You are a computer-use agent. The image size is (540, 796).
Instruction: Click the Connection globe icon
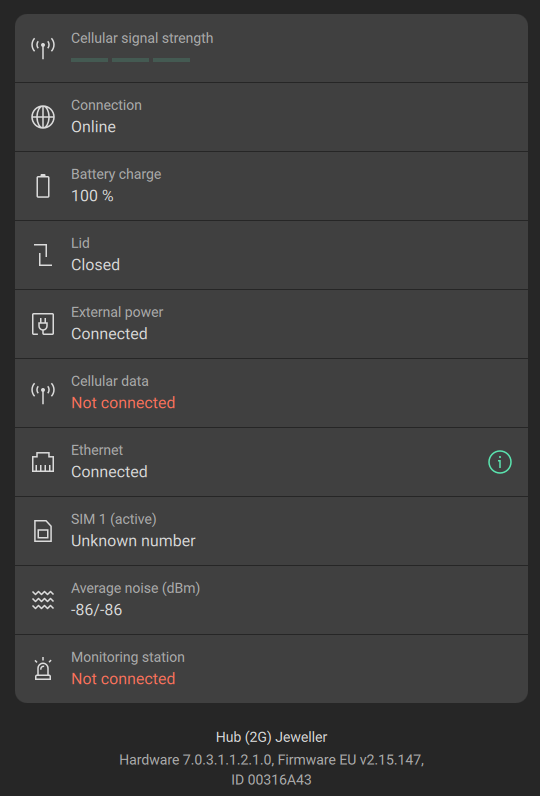[x=43, y=117]
